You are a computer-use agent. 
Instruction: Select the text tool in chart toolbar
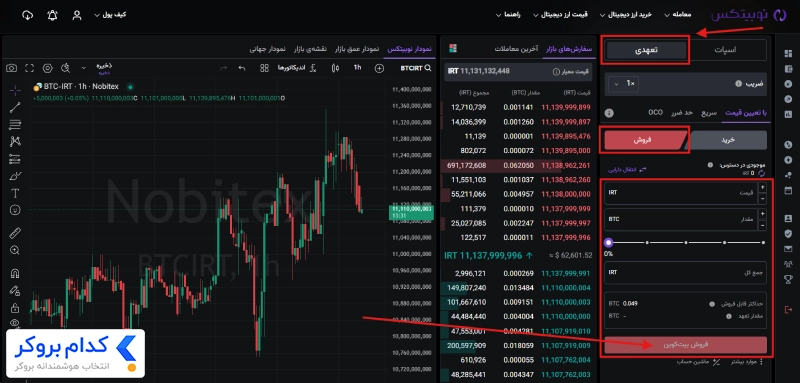(15, 193)
